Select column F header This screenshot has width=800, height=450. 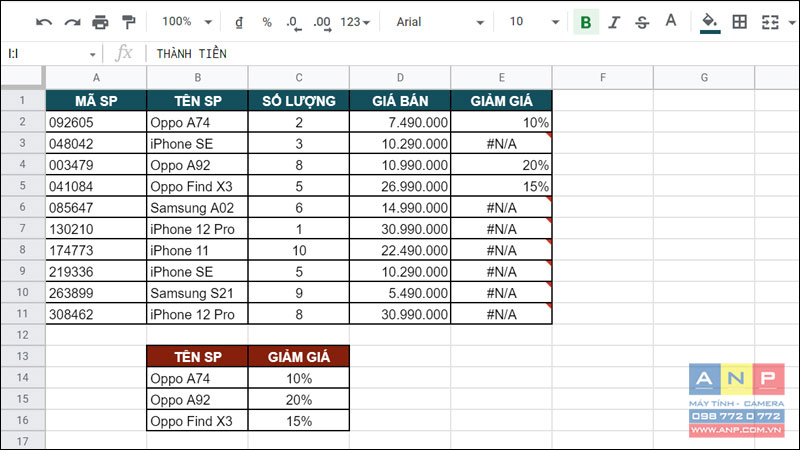click(x=603, y=78)
